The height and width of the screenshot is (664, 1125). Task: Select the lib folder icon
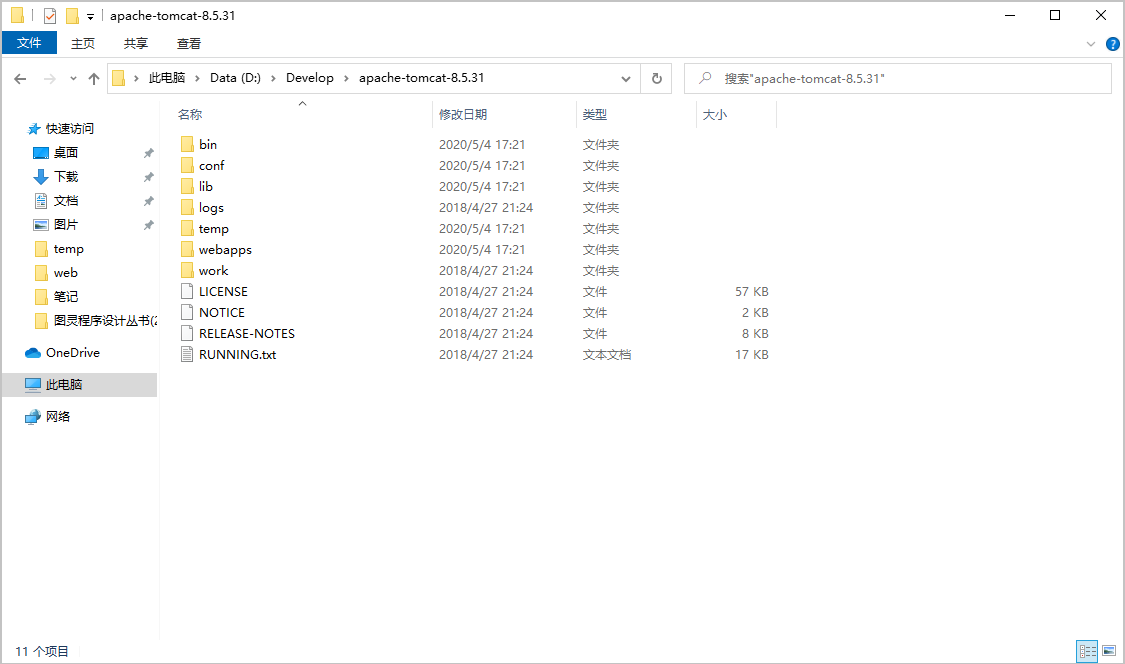187,186
